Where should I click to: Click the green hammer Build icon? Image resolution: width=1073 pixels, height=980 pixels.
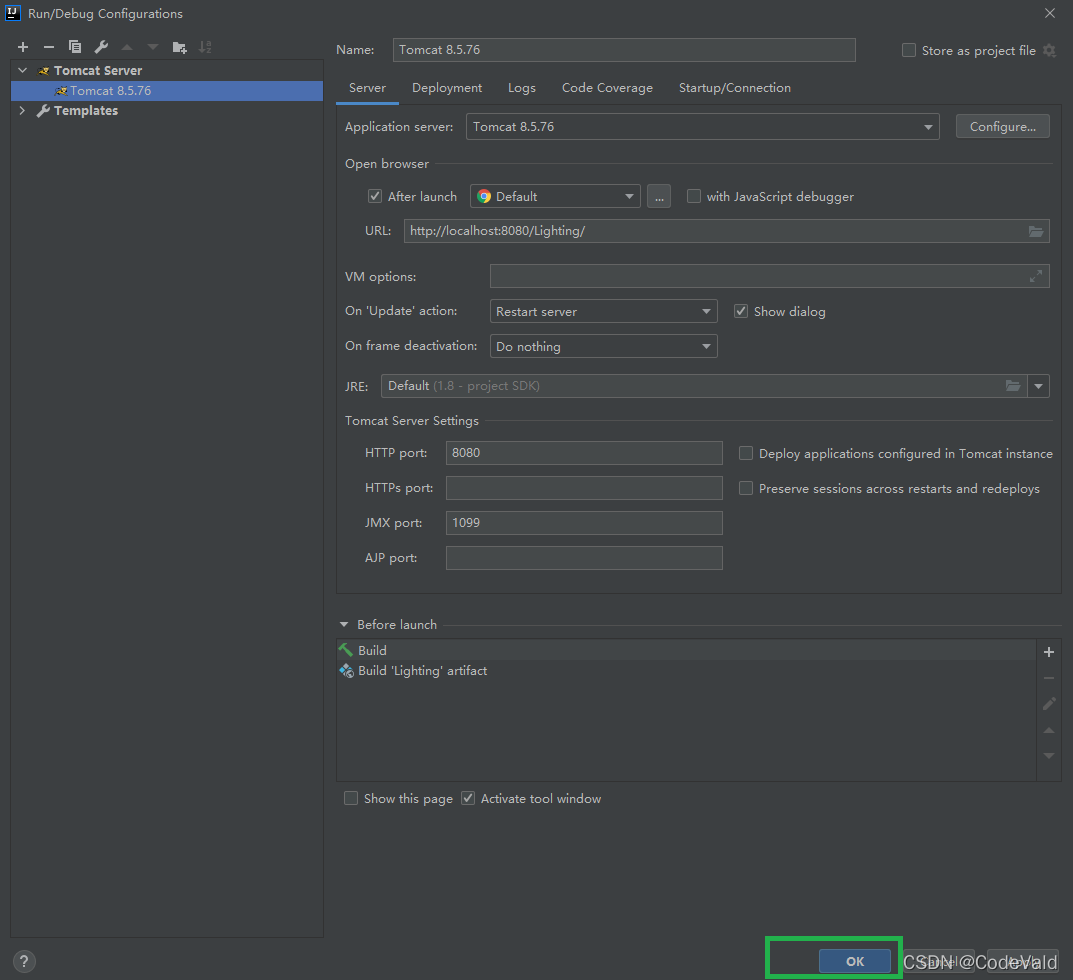point(346,650)
